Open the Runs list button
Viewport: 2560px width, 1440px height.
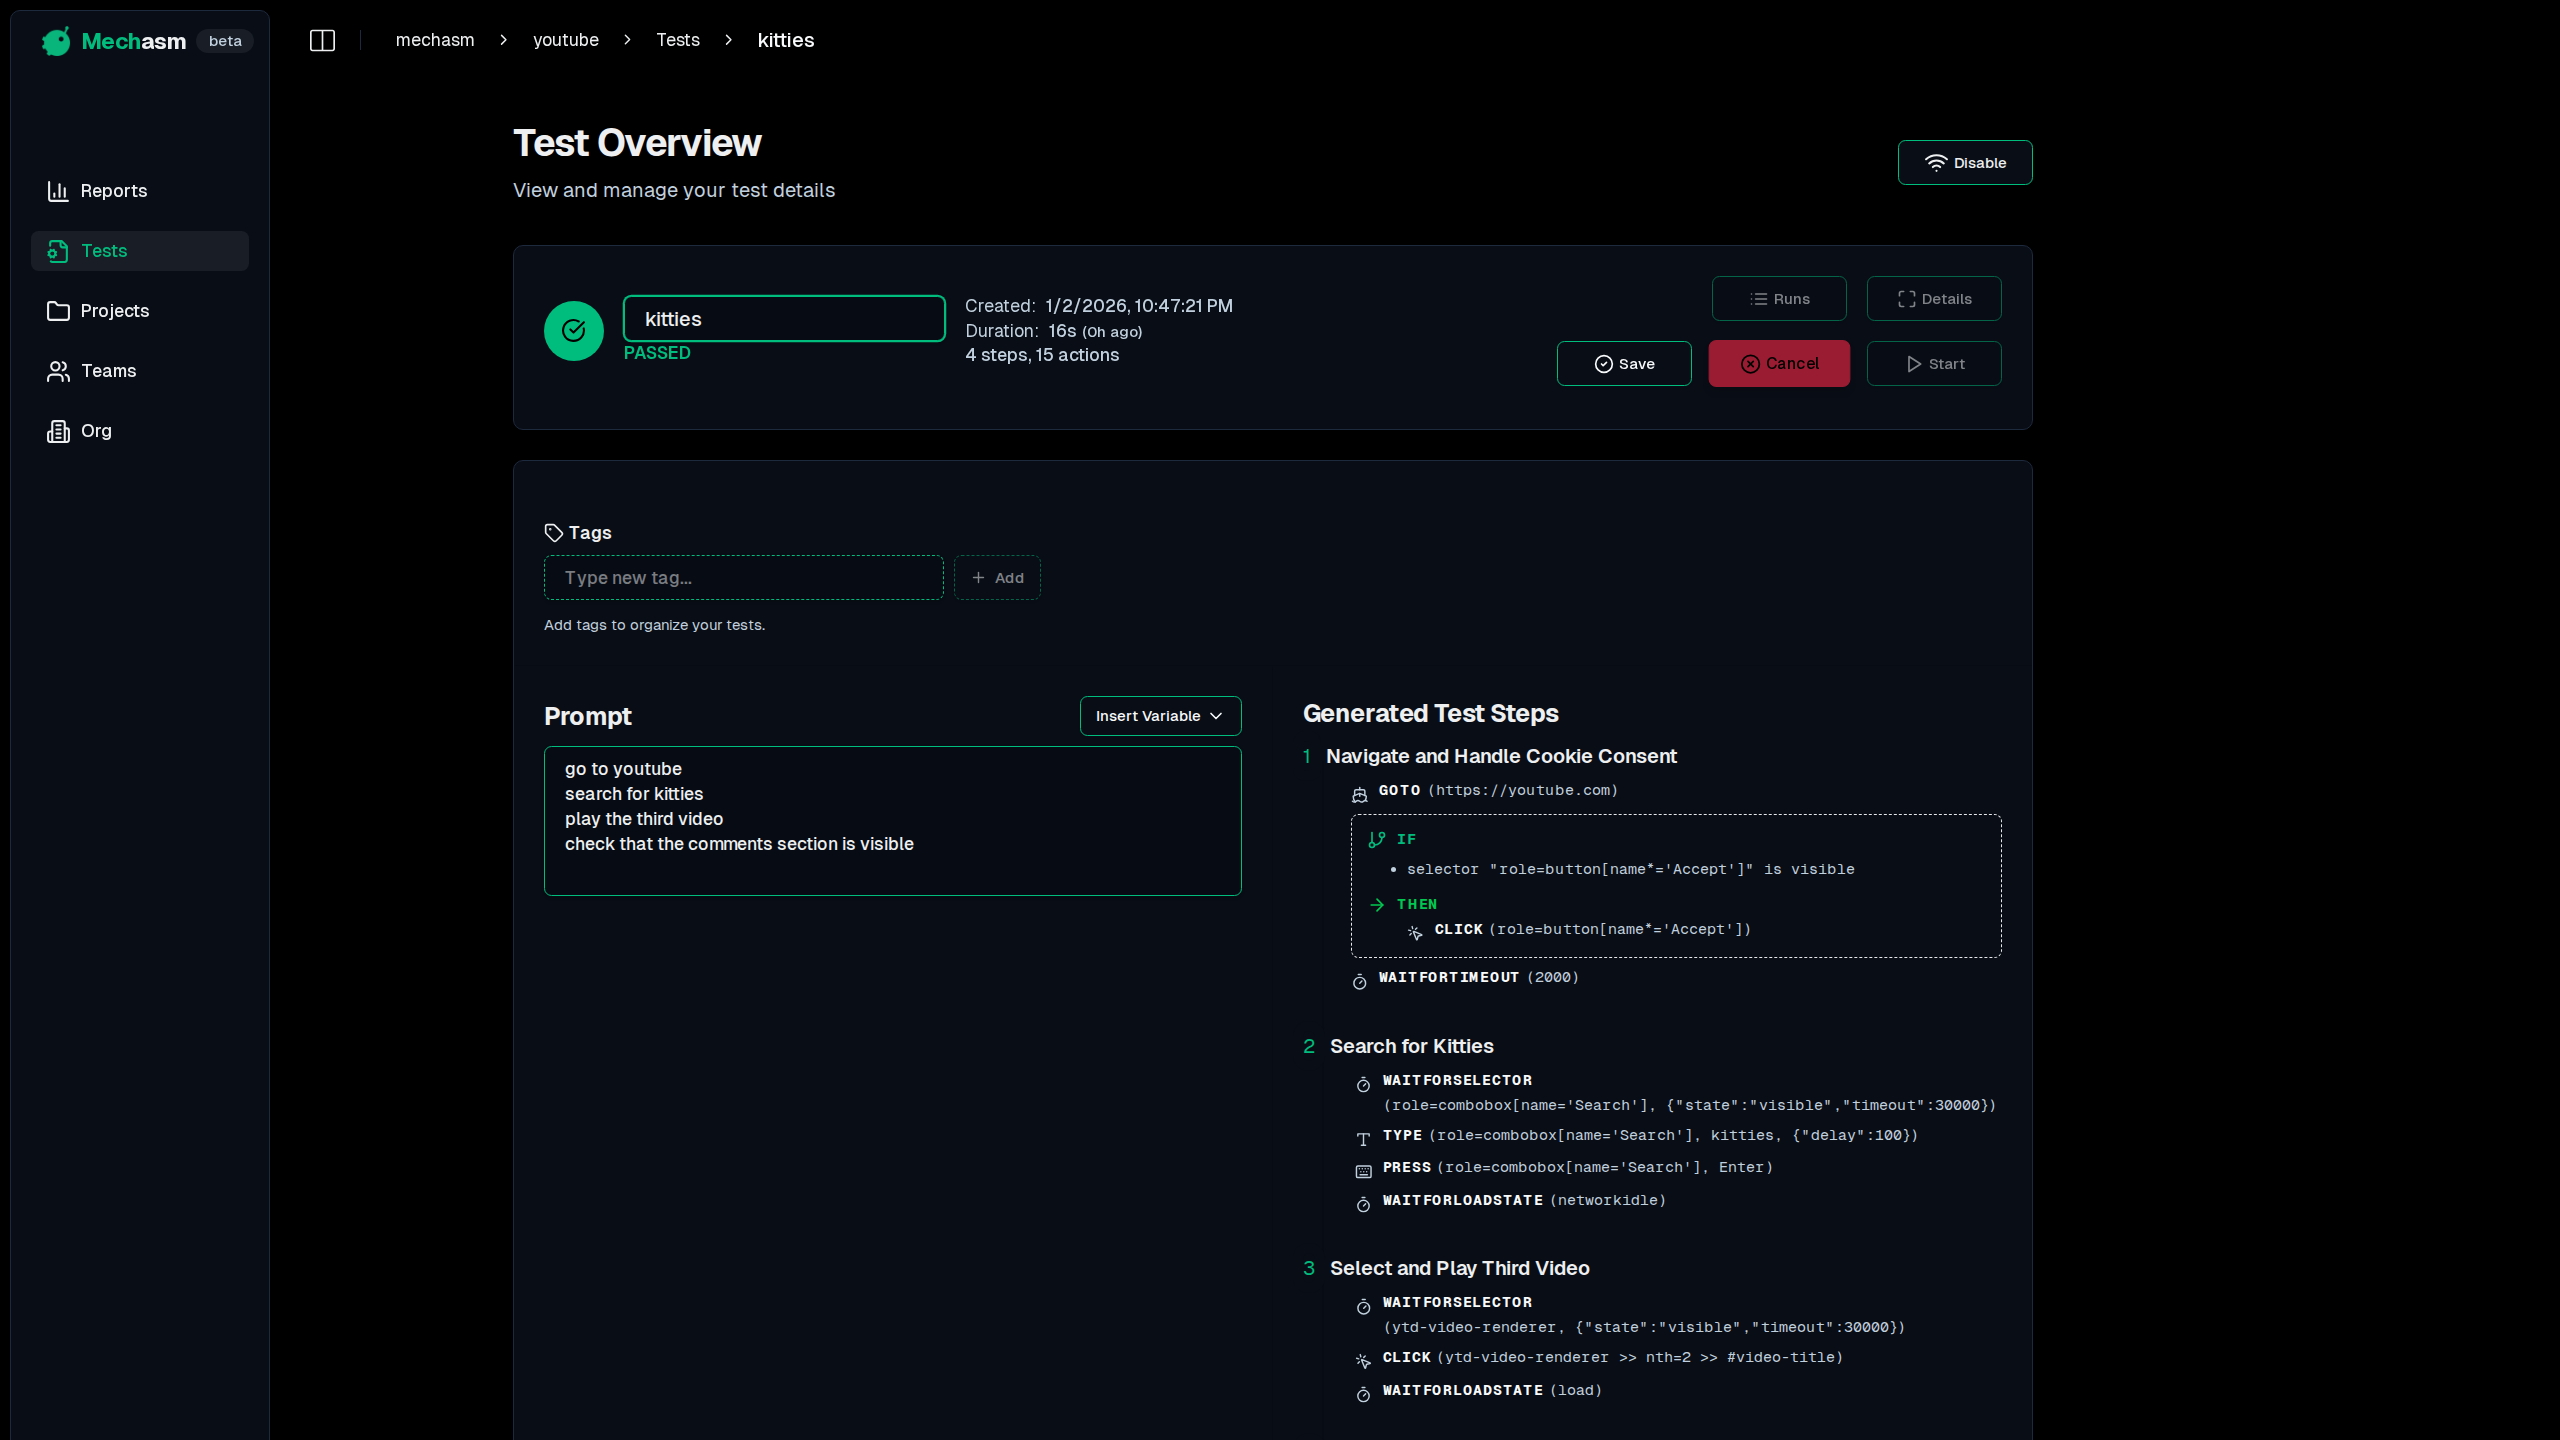1779,299
